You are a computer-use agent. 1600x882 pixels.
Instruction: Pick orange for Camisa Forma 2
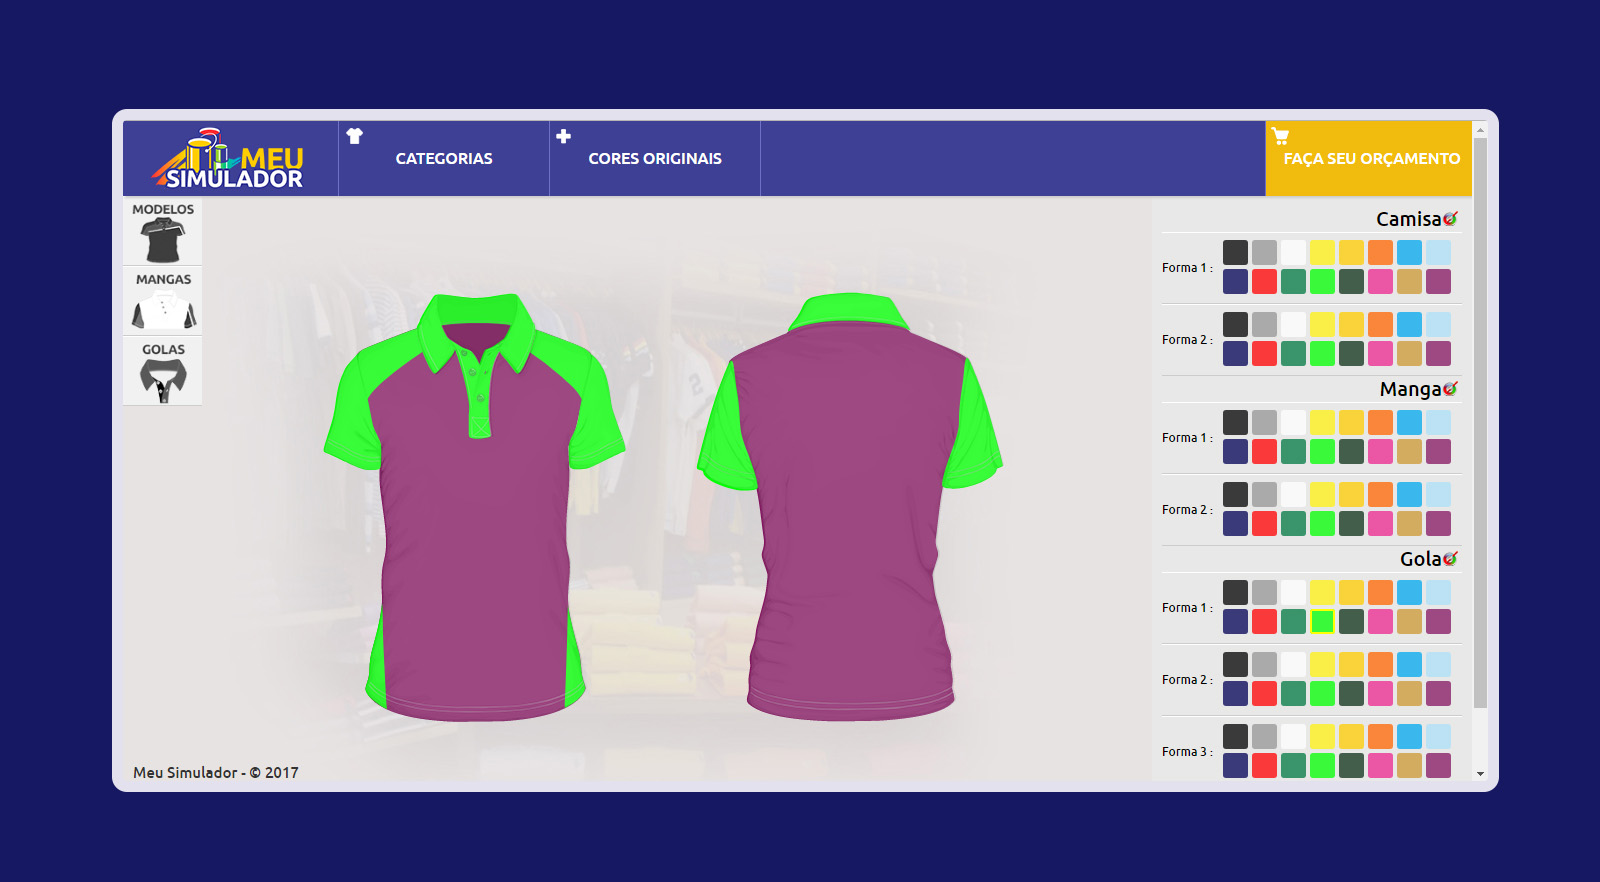1380,325
